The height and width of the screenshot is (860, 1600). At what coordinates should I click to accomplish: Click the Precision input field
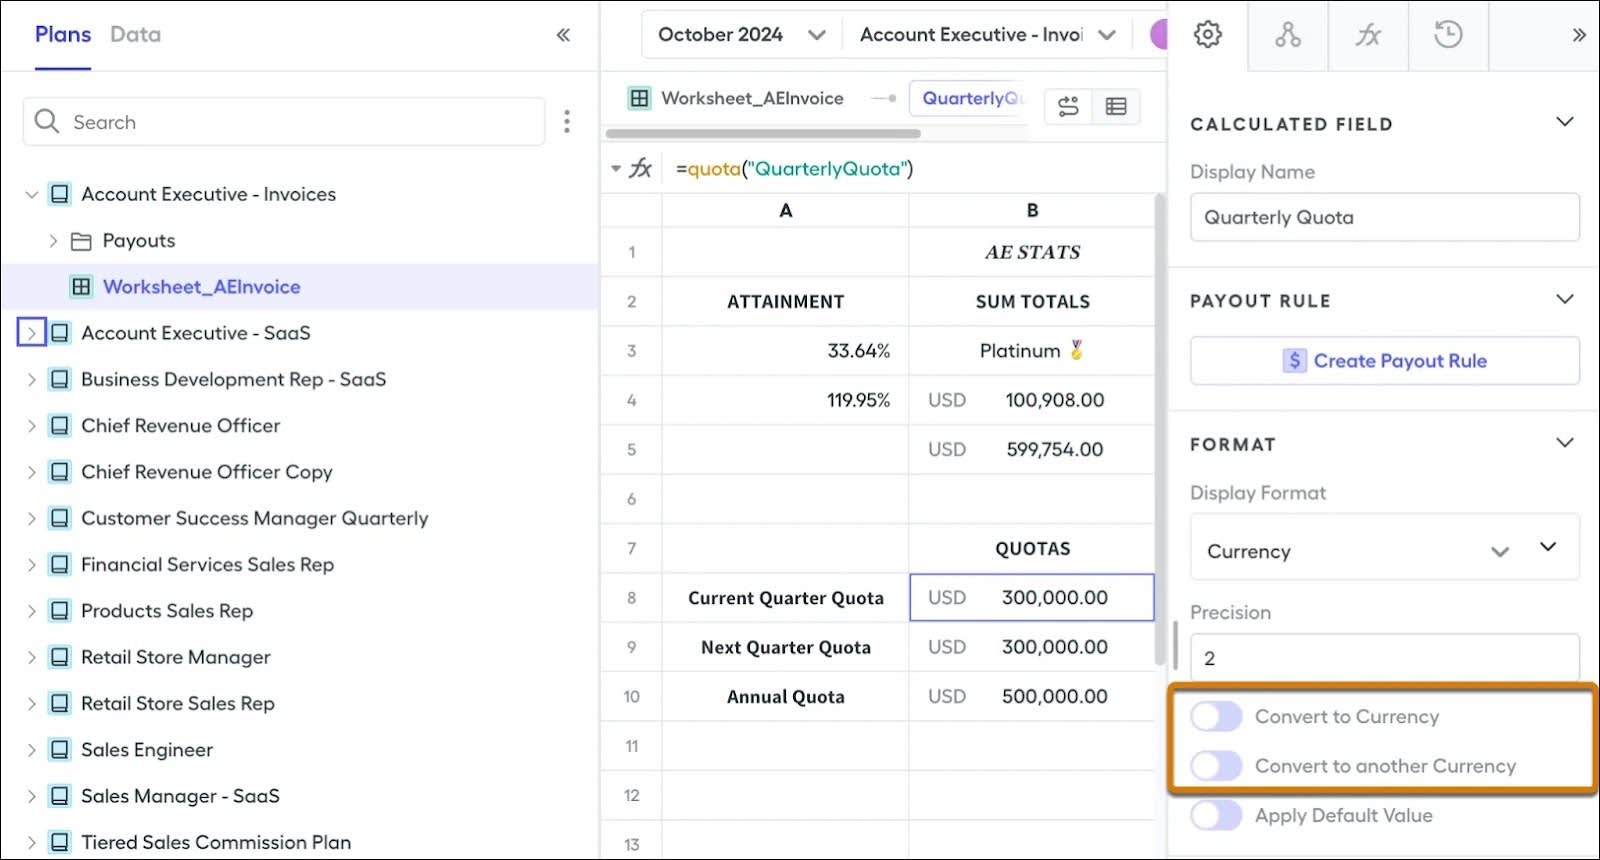tap(1385, 658)
